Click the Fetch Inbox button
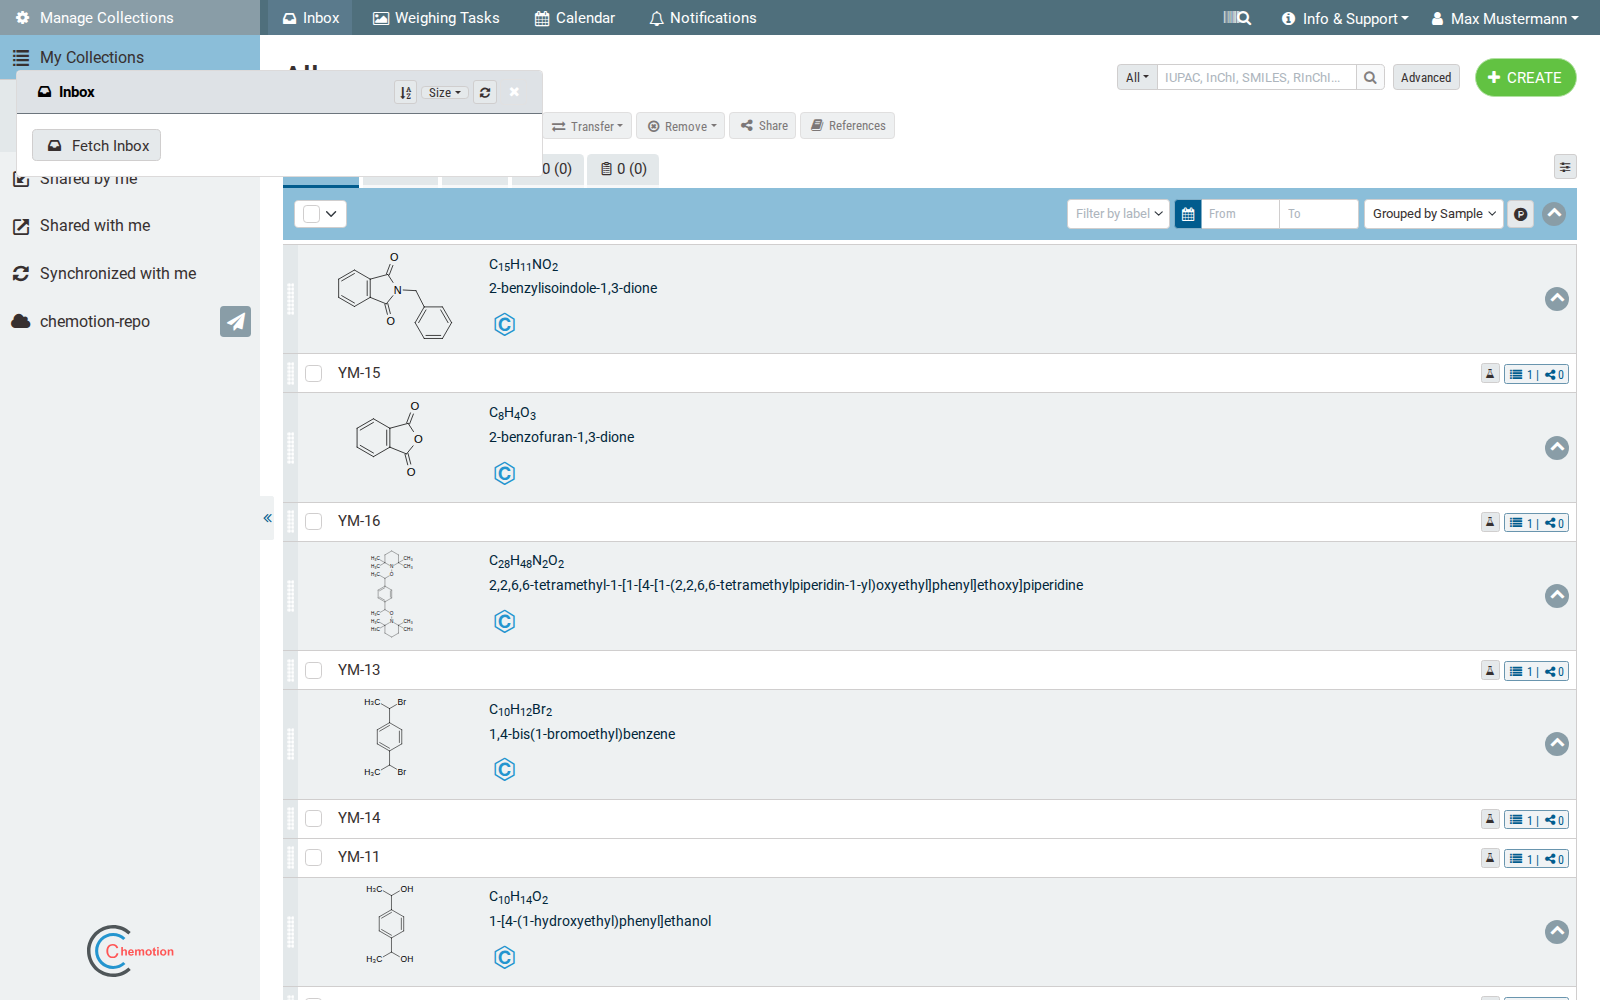 (x=96, y=145)
